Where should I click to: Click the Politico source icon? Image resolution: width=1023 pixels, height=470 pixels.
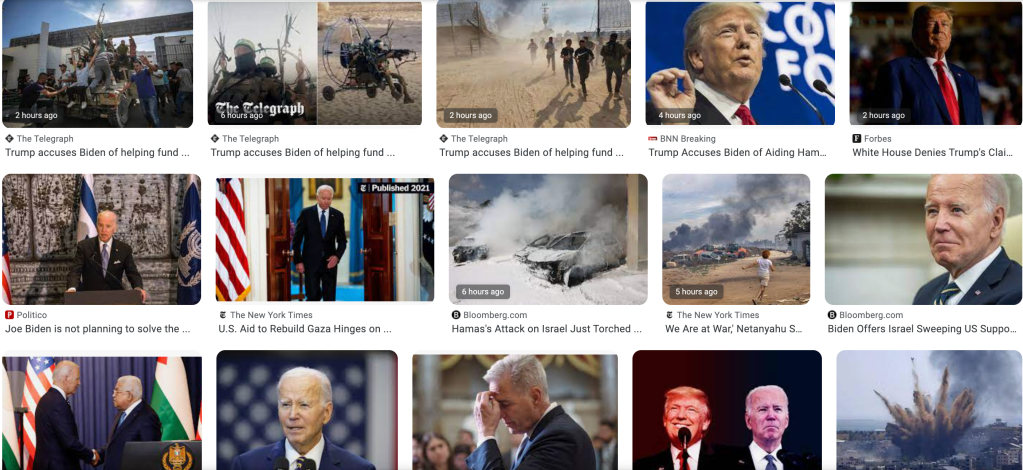tap(9, 315)
